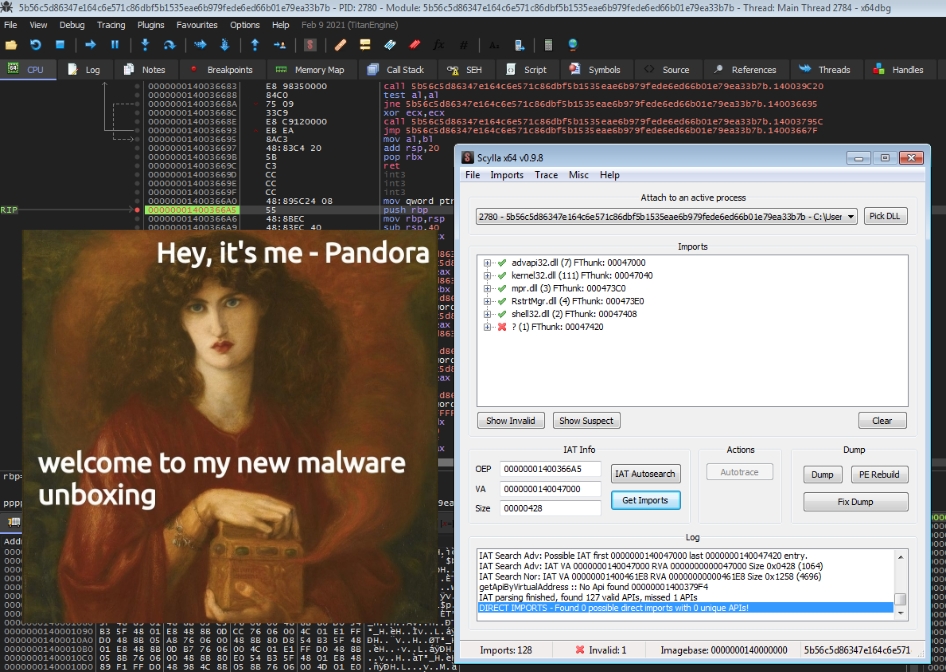Select the 'DIRECT IMPORTS' highlighted log line

pos(685,608)
